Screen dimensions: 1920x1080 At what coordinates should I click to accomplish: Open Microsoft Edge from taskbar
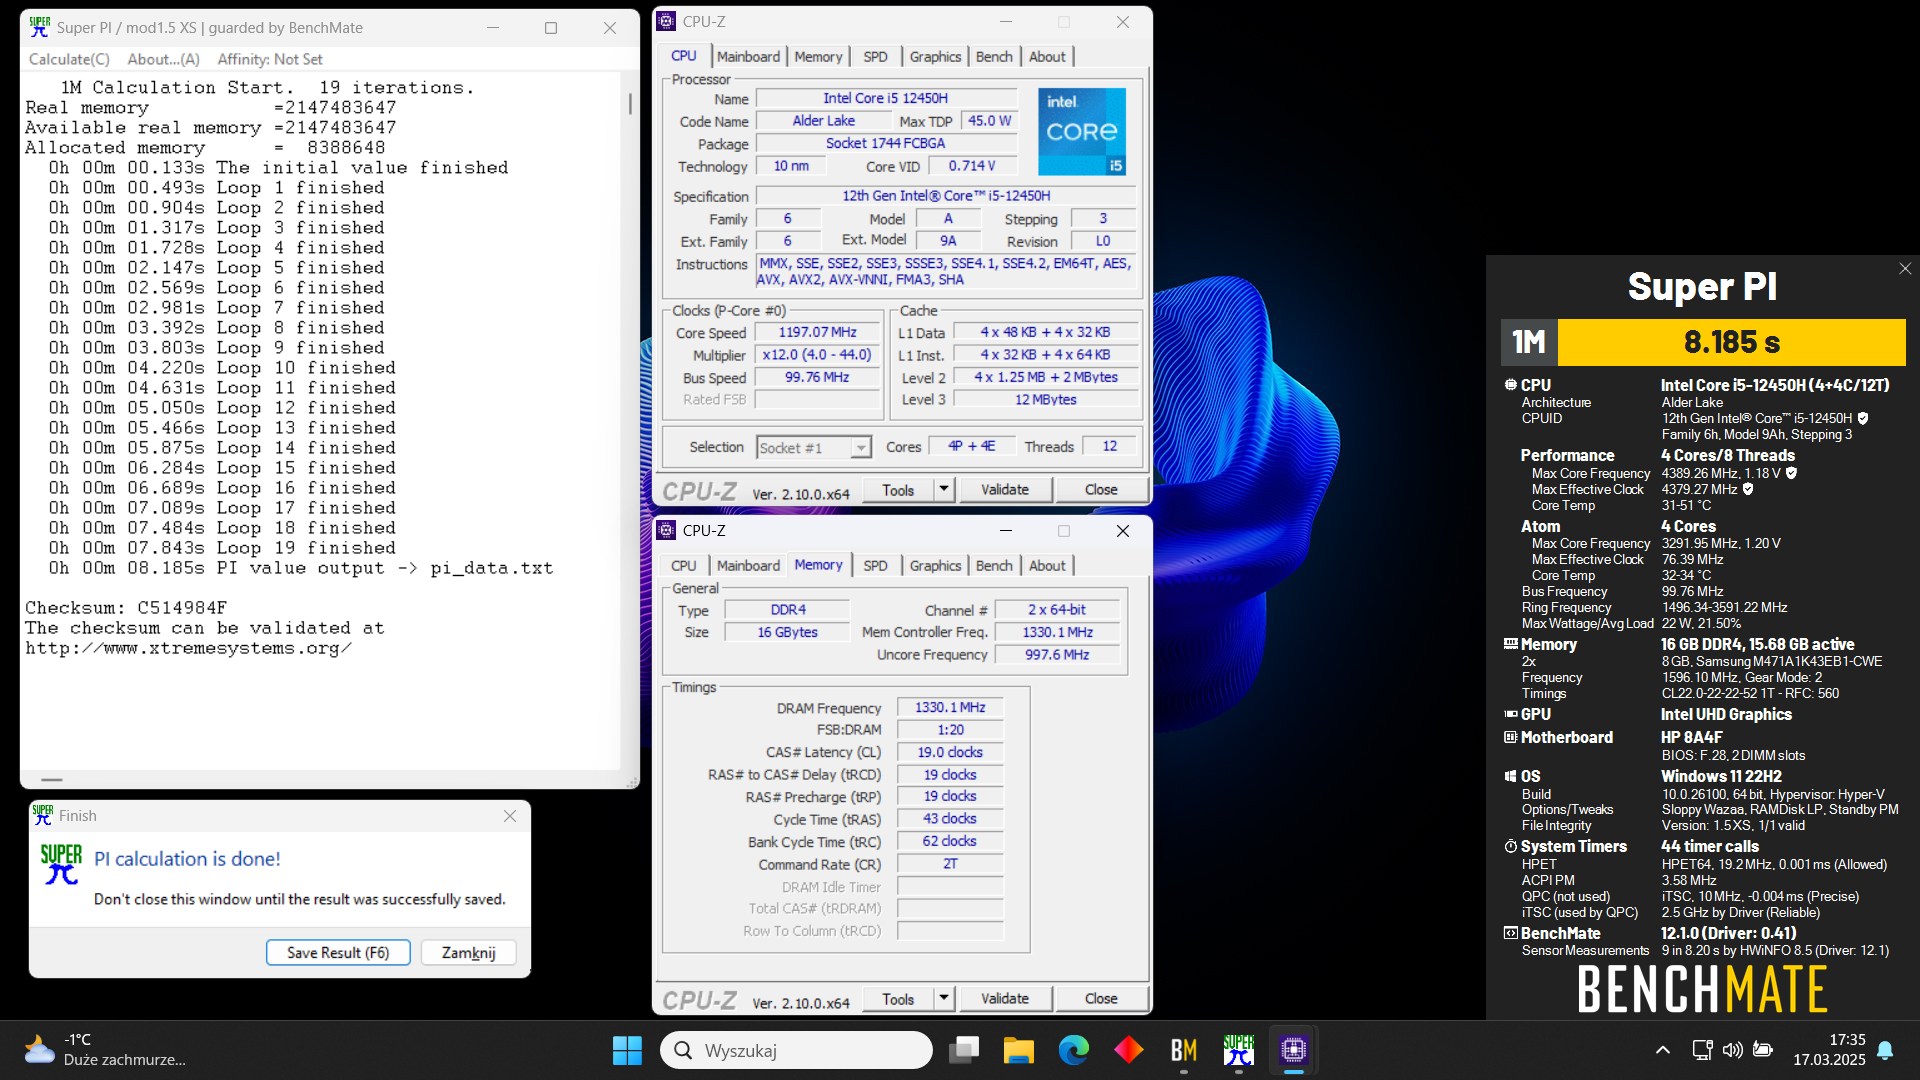(1074, 1050)
